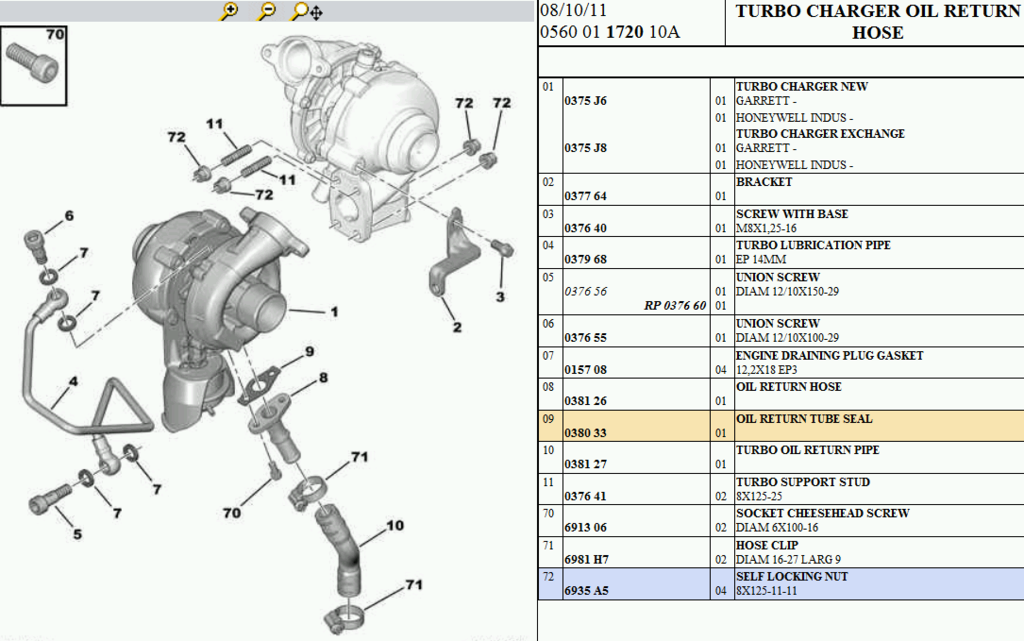Click callout number 3 beside the screw
This screenshot has height=641, width=1024.
[x=500, y=297]
